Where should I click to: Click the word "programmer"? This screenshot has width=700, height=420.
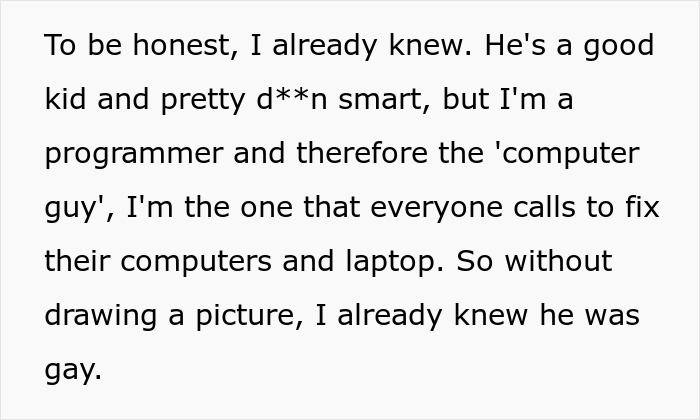pyautogui.click(x=134, y=155)
